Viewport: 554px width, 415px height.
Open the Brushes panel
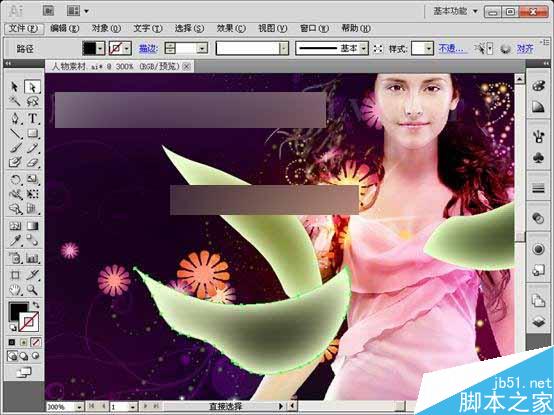[538, 136]
